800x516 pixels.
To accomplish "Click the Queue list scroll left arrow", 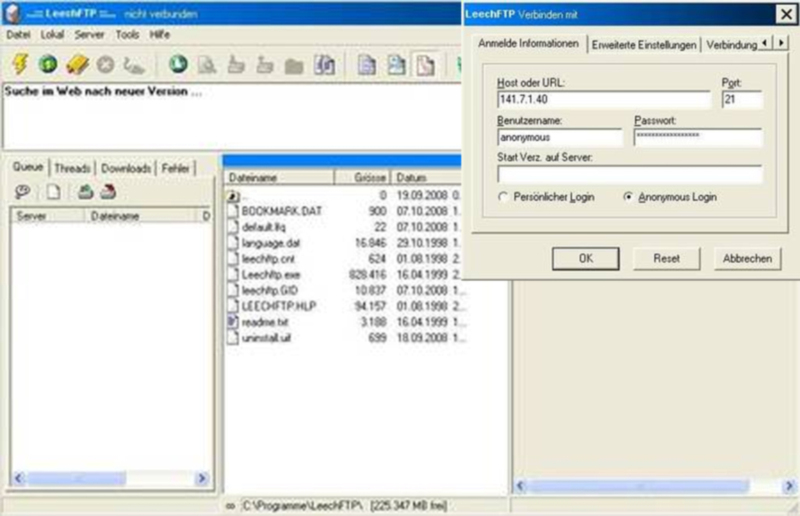I will (19, 478).
